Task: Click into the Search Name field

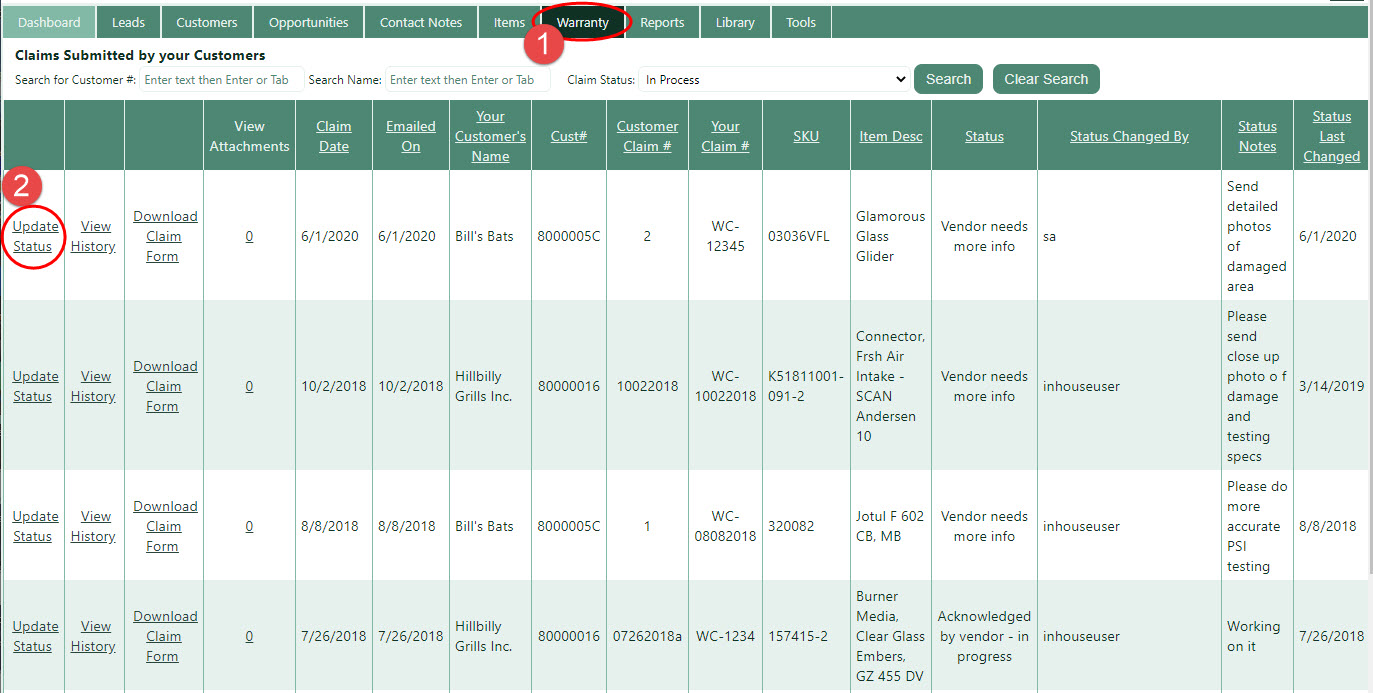Action: [467, 80]
